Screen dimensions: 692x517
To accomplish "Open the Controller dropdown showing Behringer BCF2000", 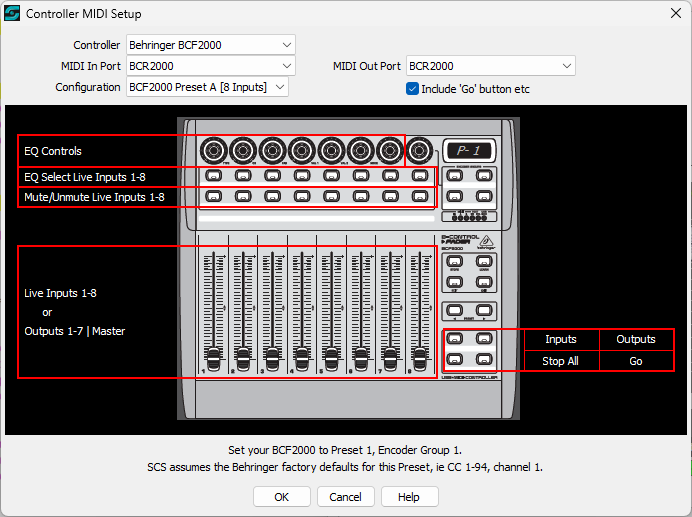I will pyautogui.click(x=211, y=45).
